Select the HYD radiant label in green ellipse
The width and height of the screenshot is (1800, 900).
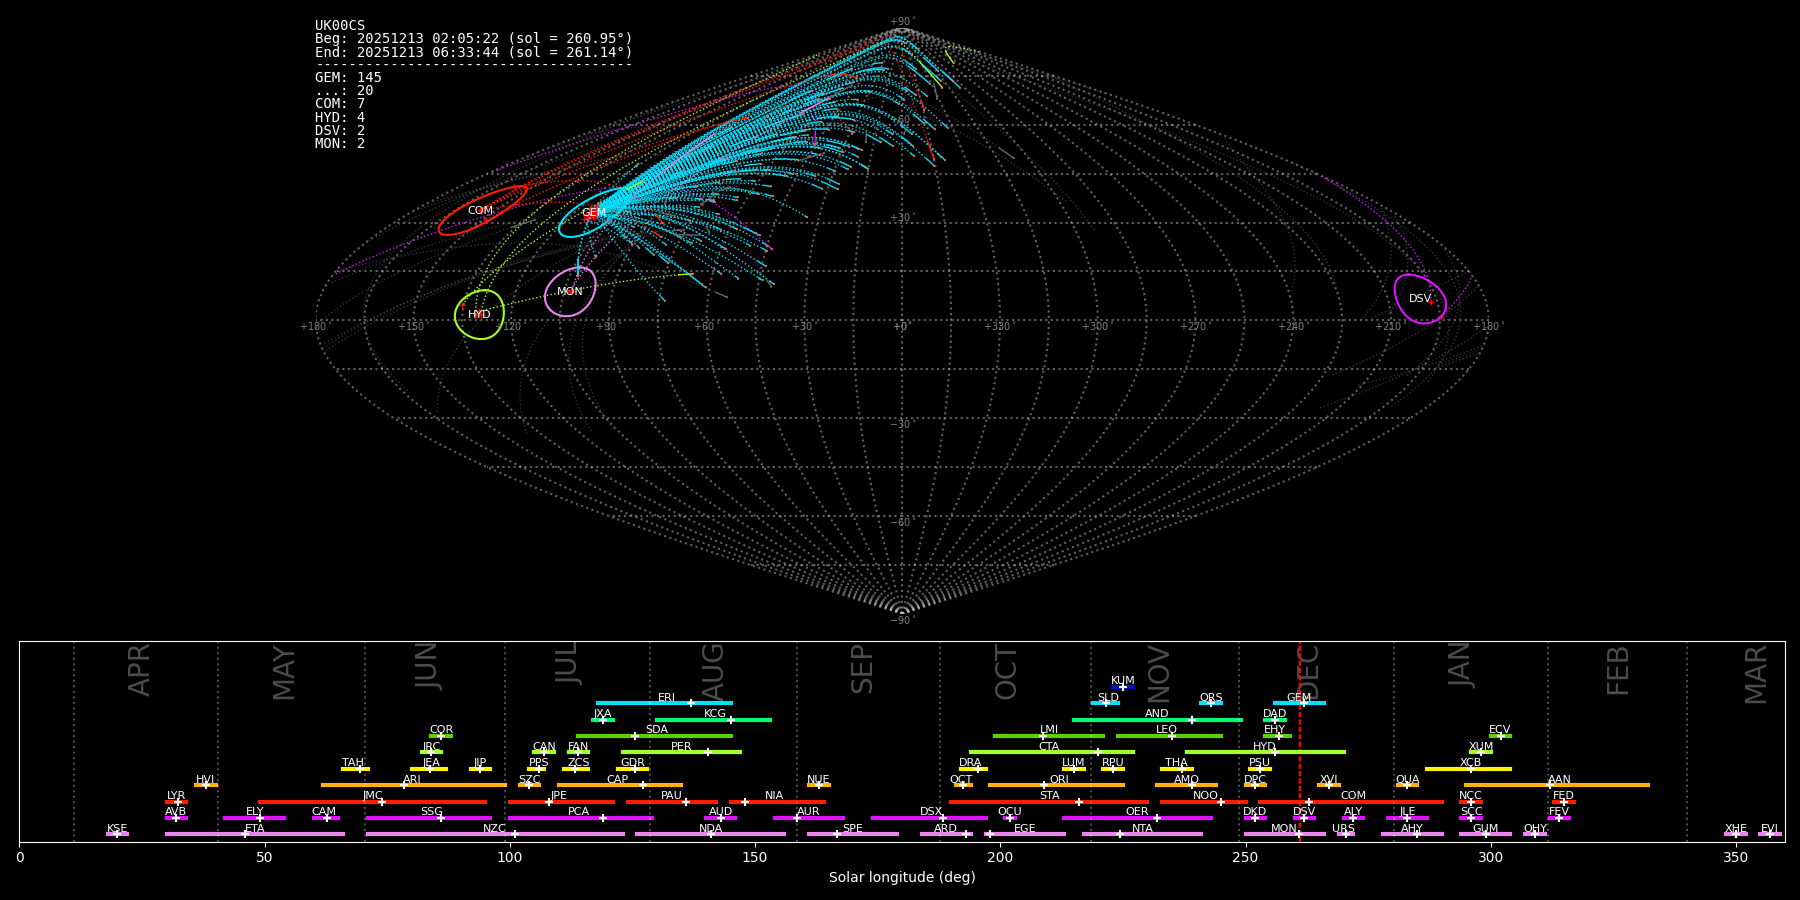(x=479, y=315)
